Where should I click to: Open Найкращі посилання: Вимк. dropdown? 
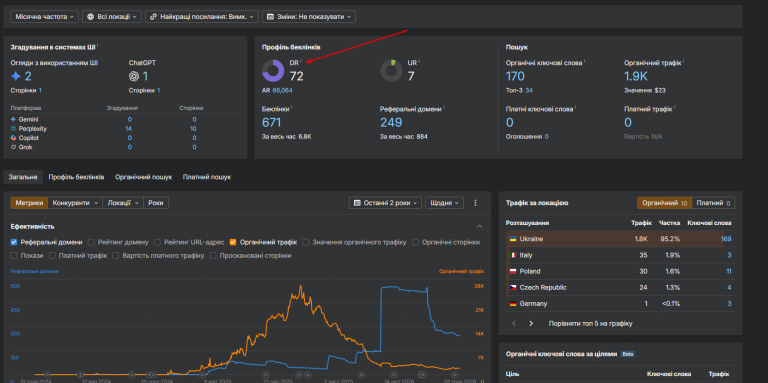tap(201, 17)
